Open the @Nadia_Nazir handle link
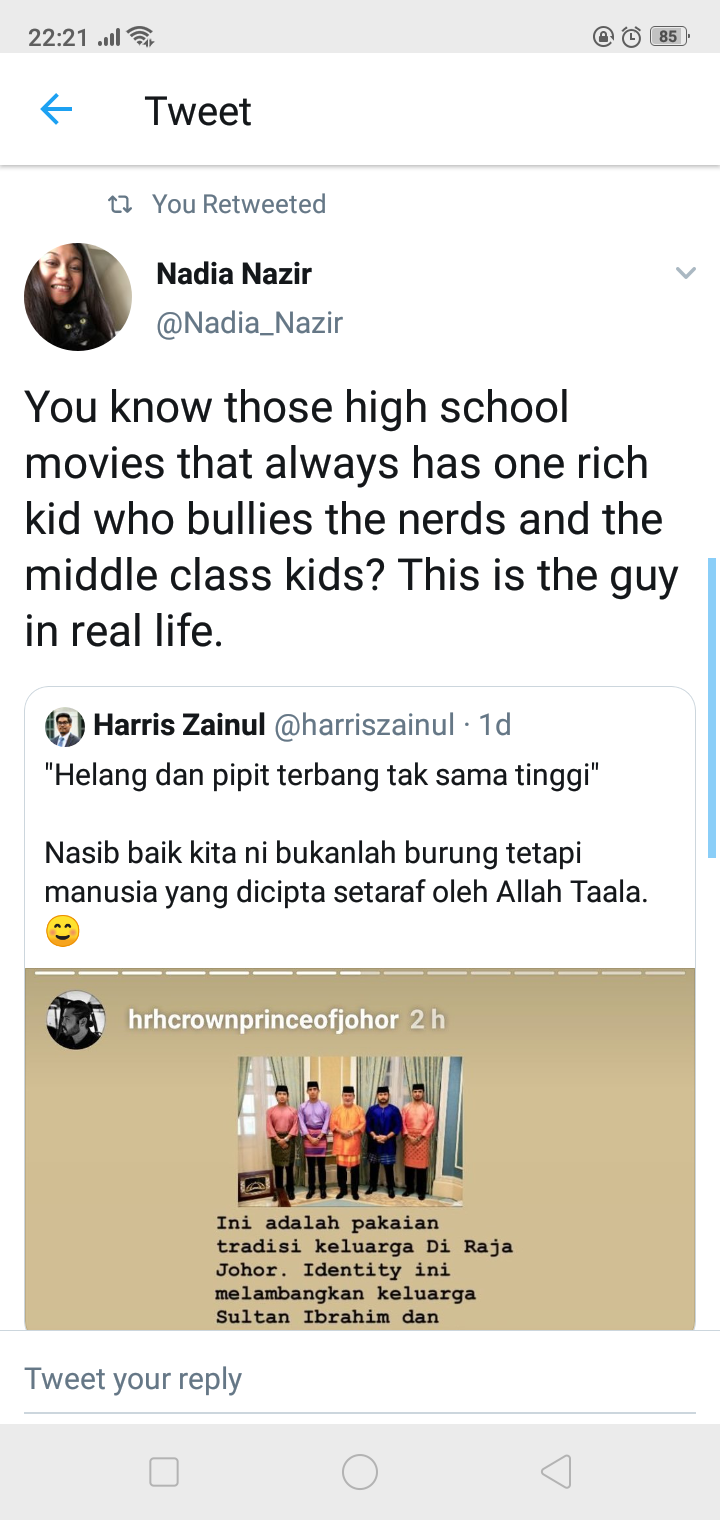This screenshot has height=1520, width=720. 249,323
